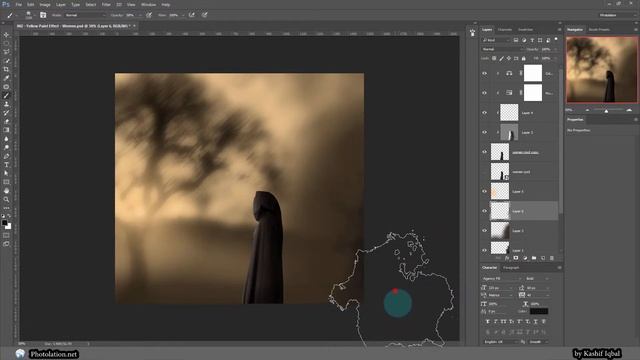Open the layer filter Kind dropdown
Viewport: 640px width, 360px height.
(x=496, y=40)
